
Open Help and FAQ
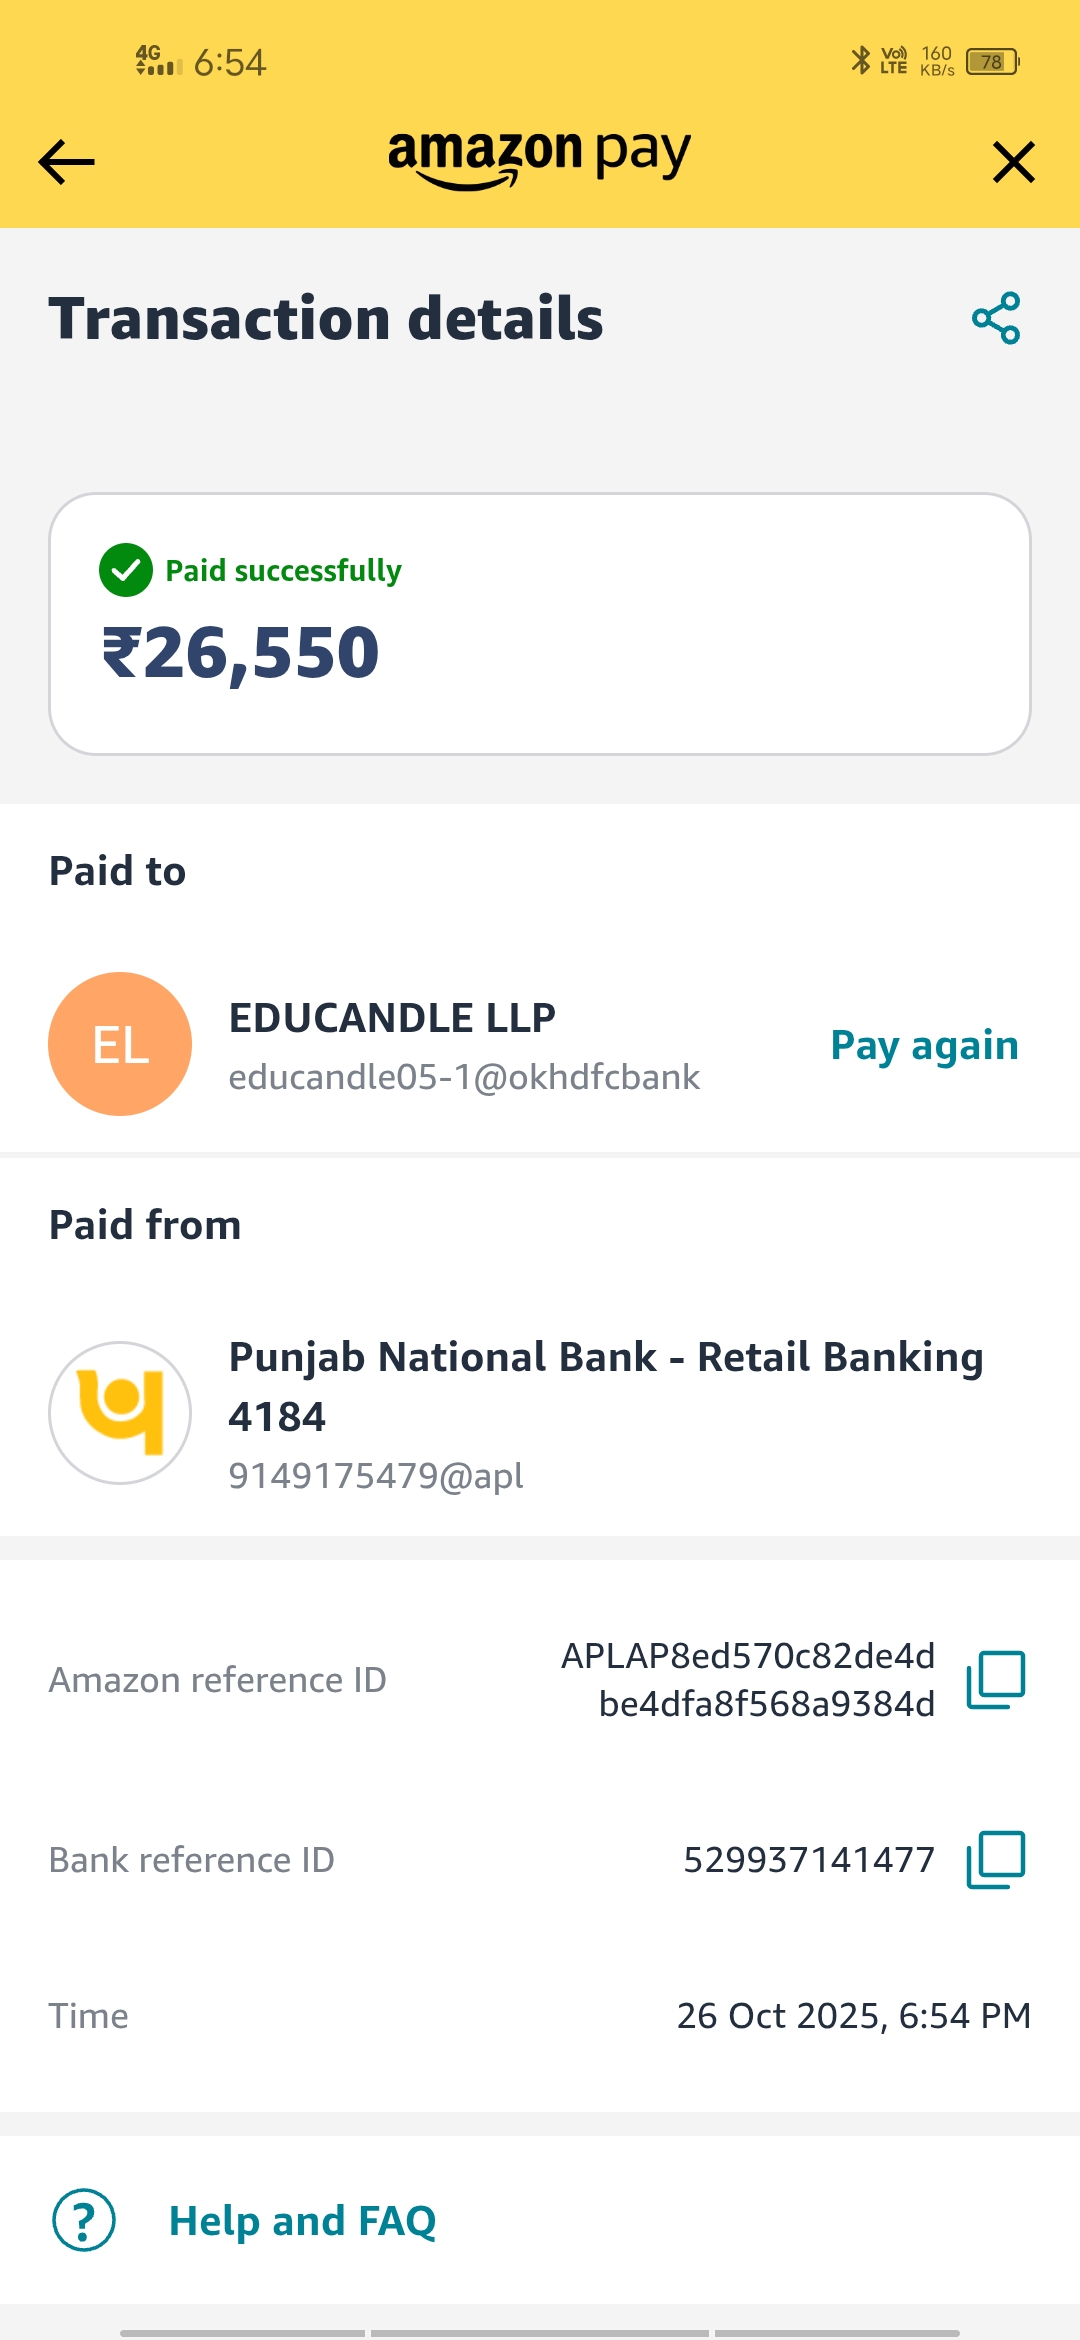(x=302, y=2221)
